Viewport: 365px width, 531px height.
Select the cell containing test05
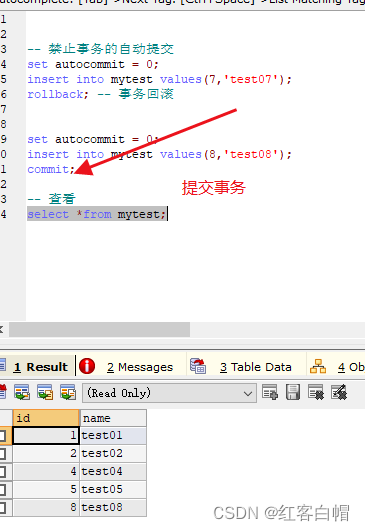[113, 489]
